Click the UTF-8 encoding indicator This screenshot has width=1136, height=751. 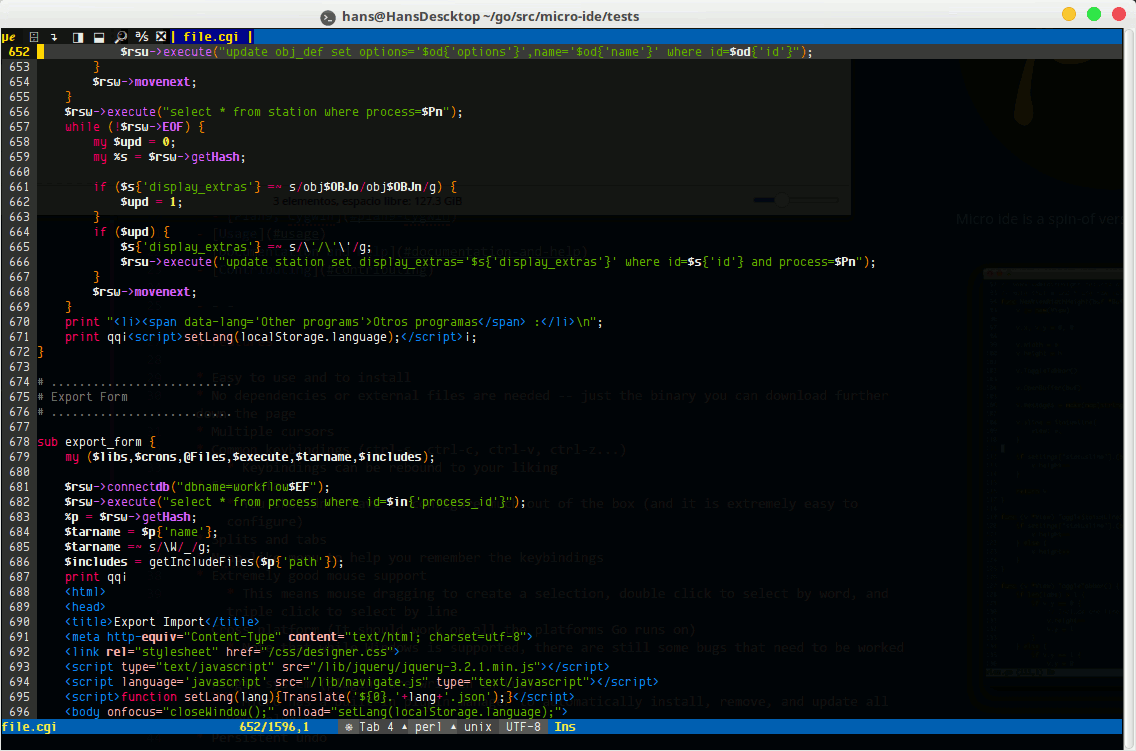[x=523, y=727]
